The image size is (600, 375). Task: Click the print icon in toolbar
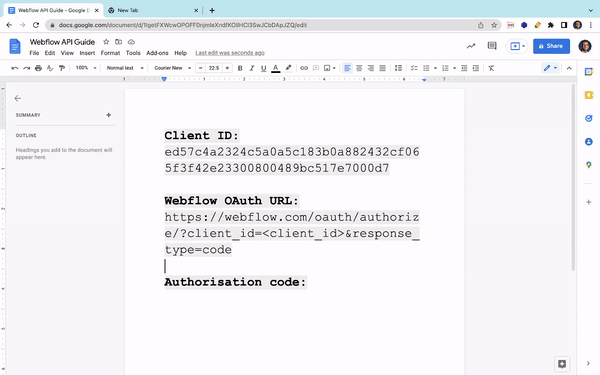click(38, 68)
